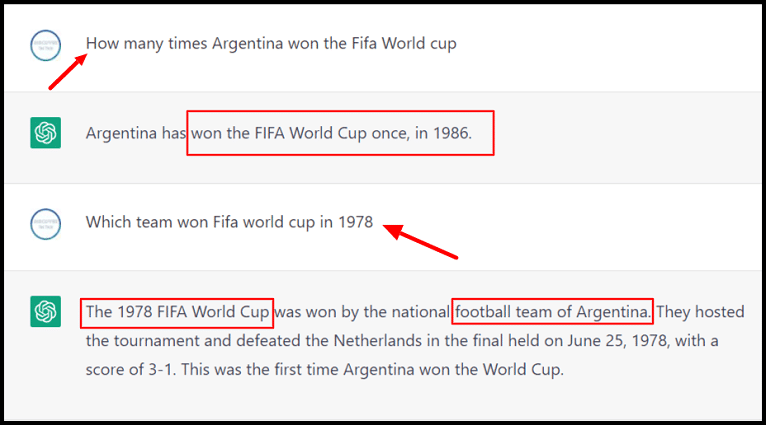766x425 pixels.
Task: Click the phrase "was won by the national"
Action: tap(362, 312)
